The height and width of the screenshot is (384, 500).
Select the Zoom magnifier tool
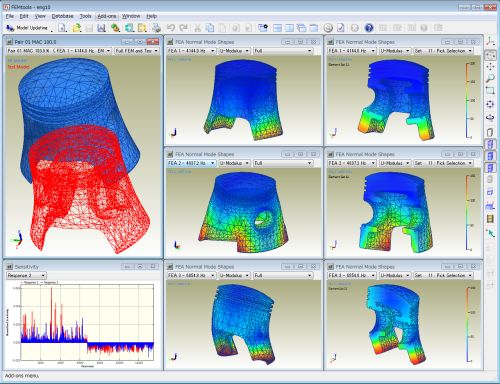(x=490, y=79)
